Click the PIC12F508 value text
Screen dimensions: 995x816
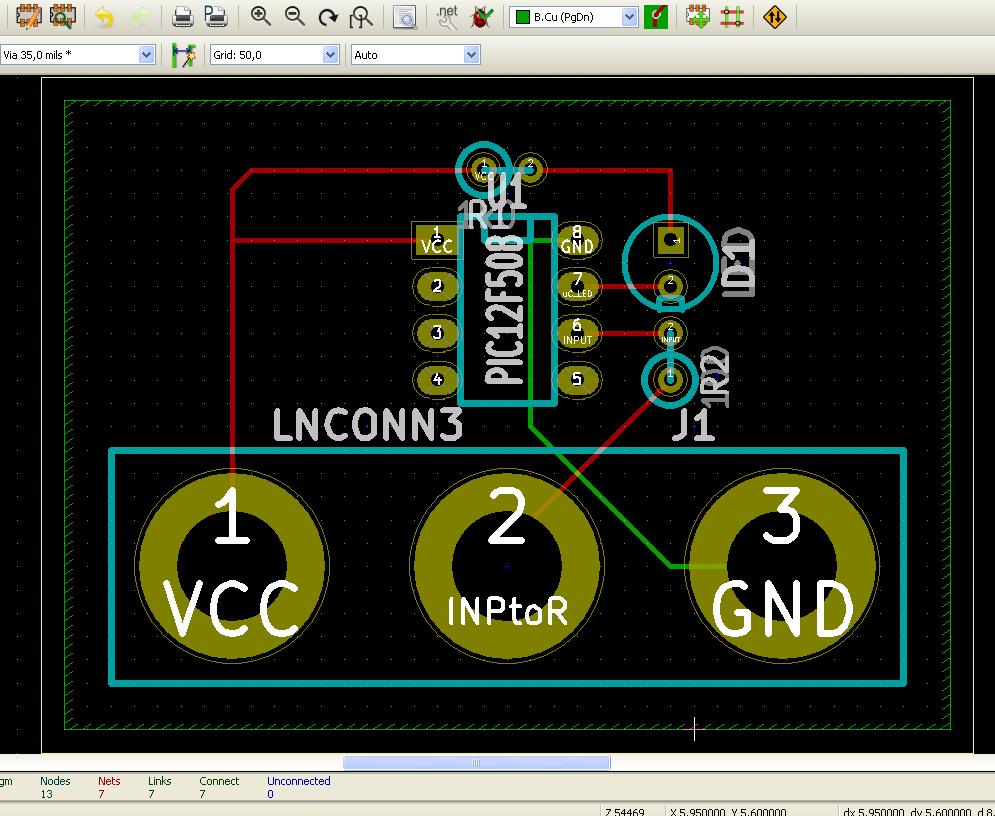click(x=505, y=309)
